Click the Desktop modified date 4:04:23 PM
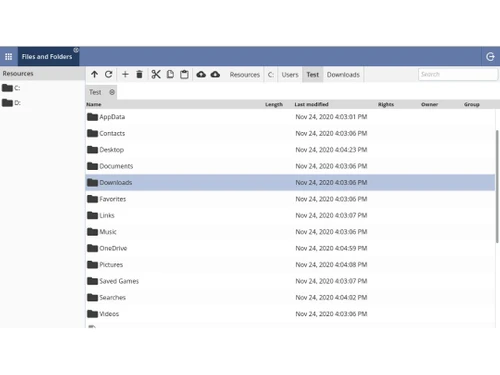Screen dimensions: 500x375 pyautogui.click(x=331, y=150)
